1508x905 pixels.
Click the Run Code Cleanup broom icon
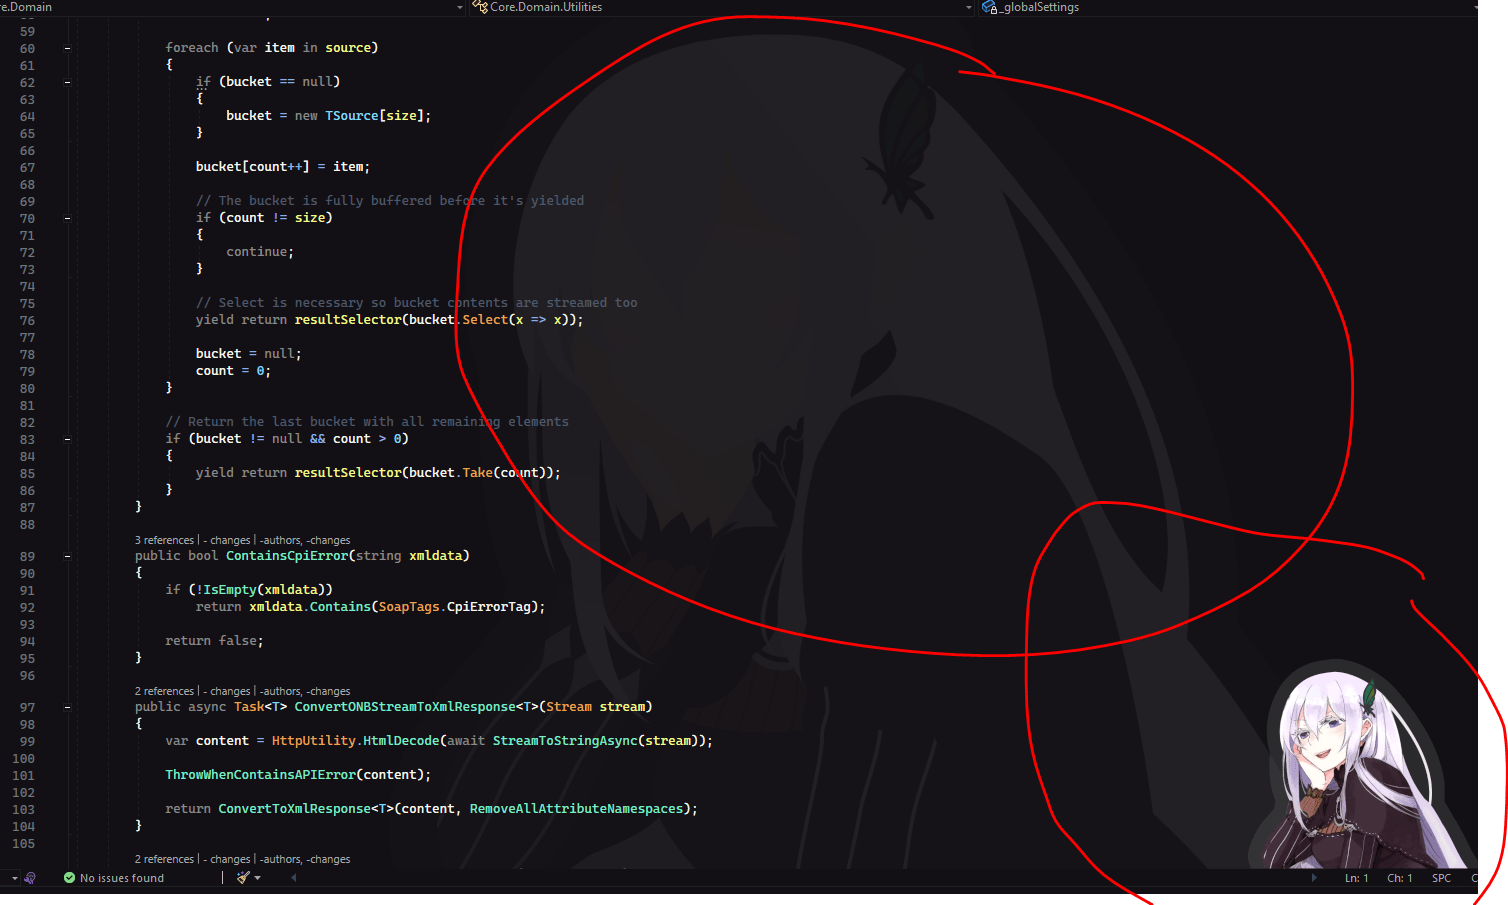(x=243, y=877)
